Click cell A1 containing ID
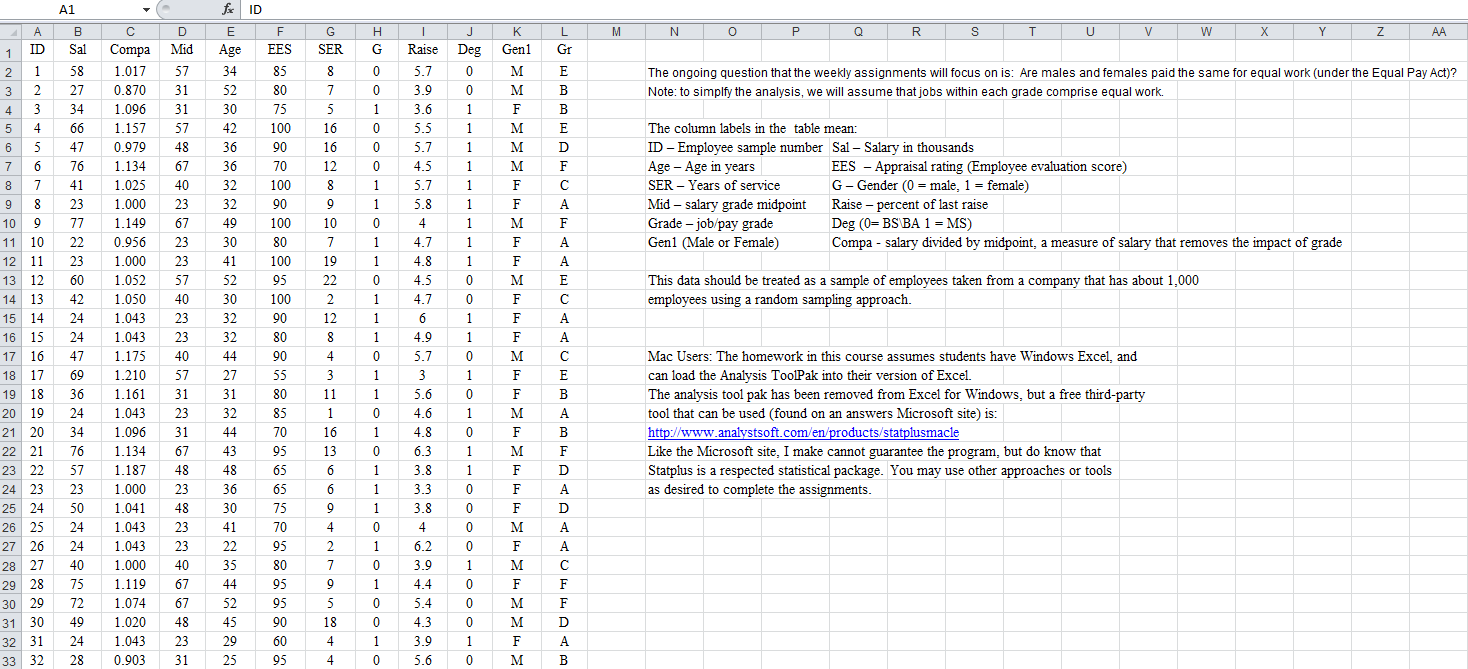The image size is (1468, 669). (37, 49)
